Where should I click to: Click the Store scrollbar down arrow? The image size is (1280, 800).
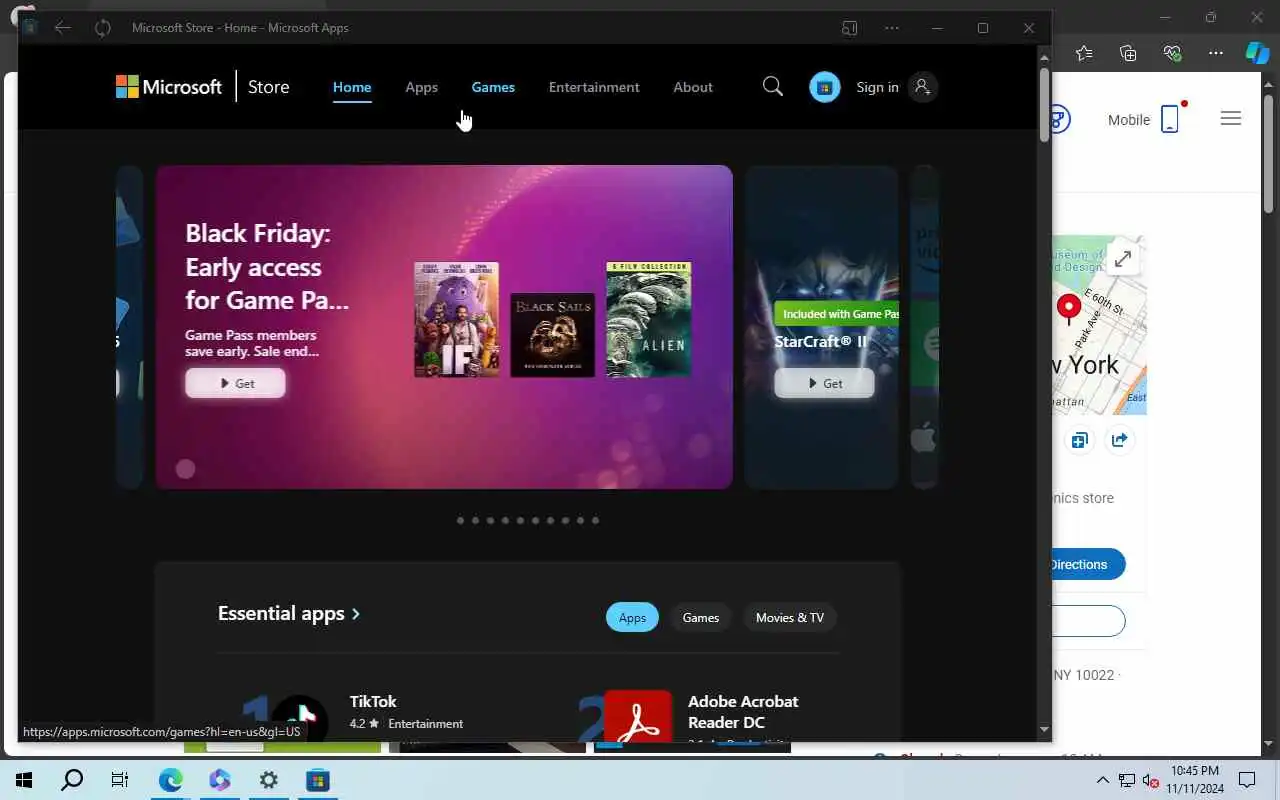point(1044,730)
